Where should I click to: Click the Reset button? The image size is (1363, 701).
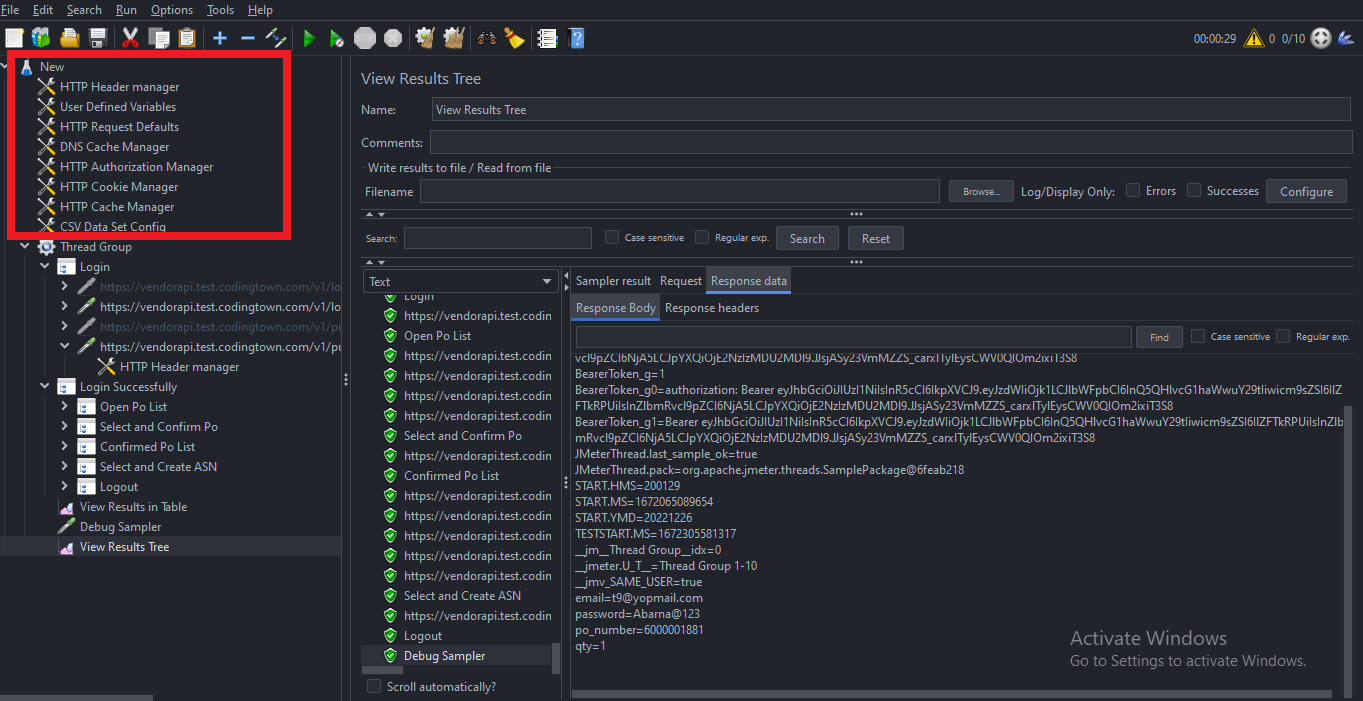[876, 238]
